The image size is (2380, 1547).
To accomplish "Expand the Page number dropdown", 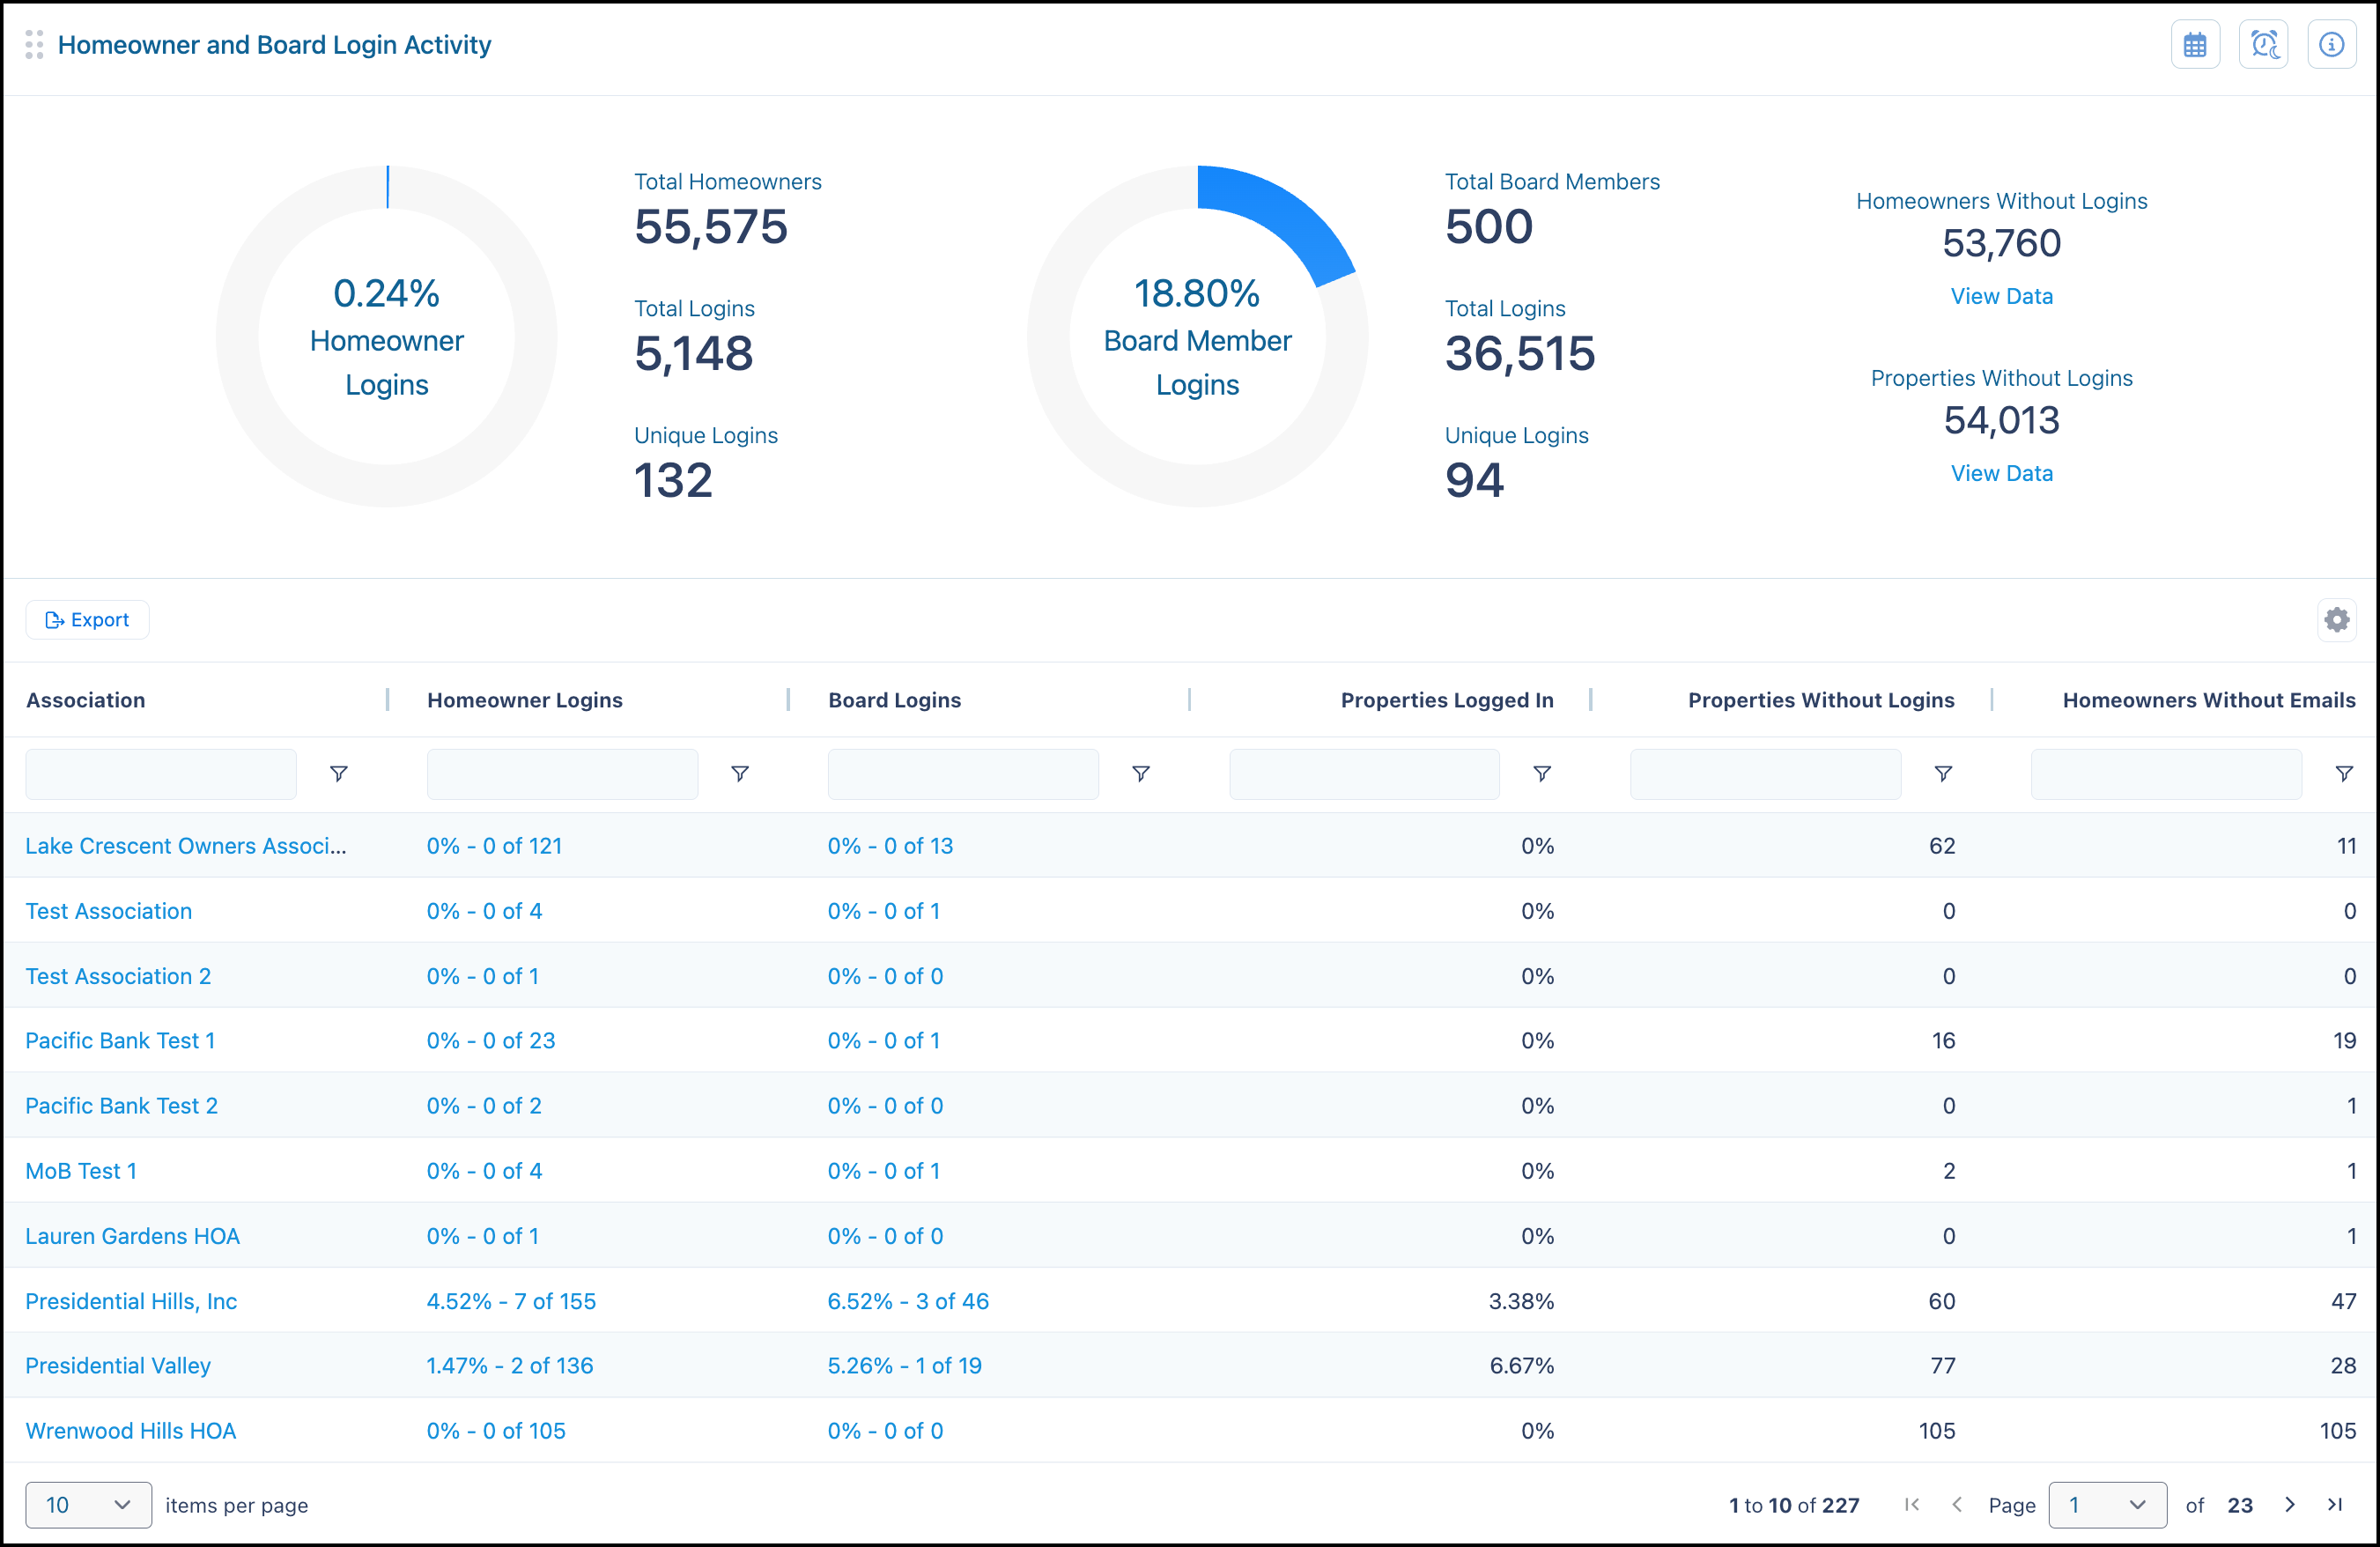I will click(x=2107, y=1504).
